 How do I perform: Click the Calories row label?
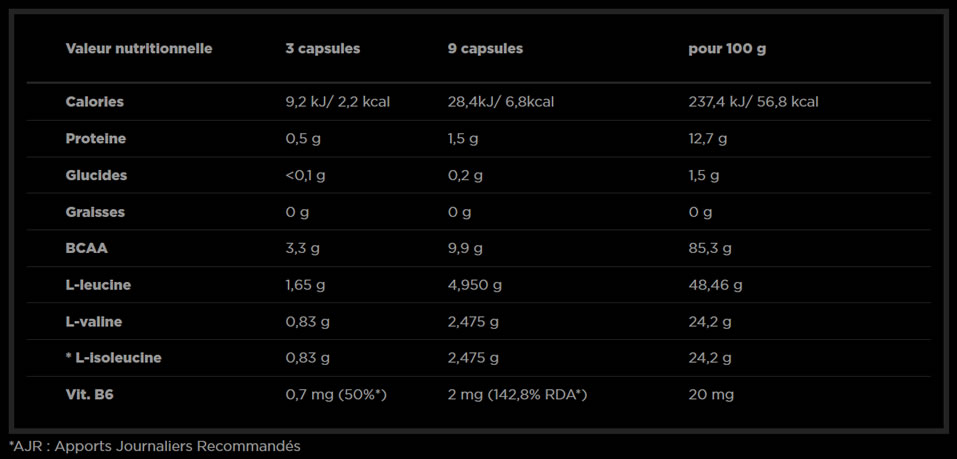tap(95, 102)
